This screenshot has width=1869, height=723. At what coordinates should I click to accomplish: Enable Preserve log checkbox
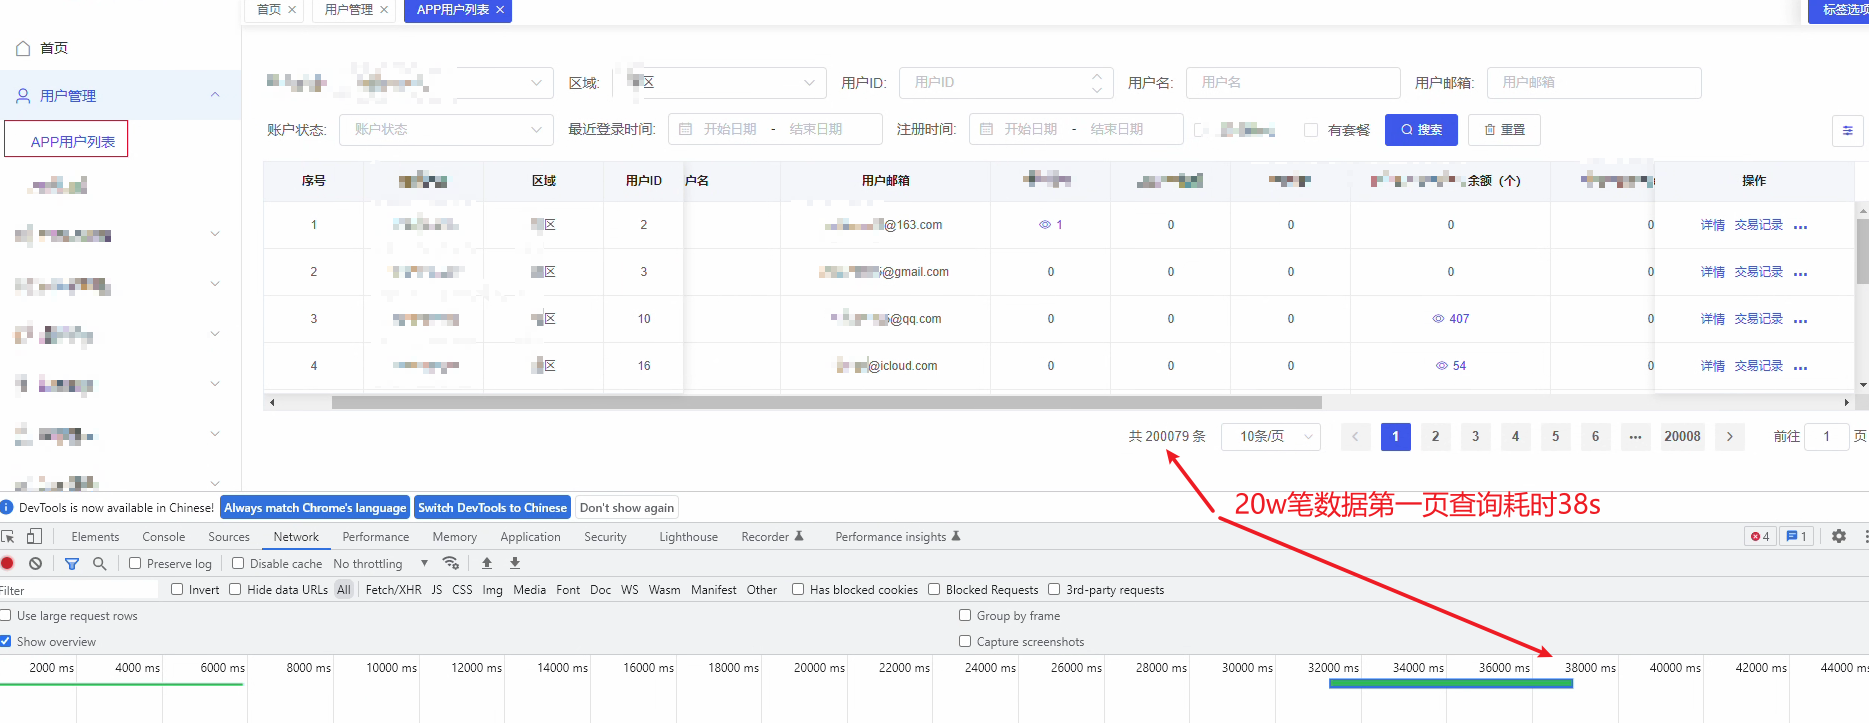[135, 564]
